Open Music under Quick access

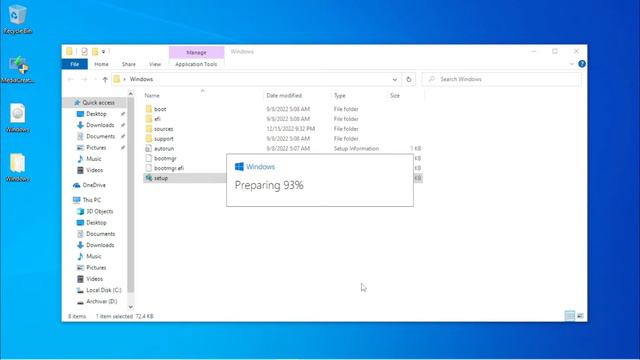coord(93,159)
